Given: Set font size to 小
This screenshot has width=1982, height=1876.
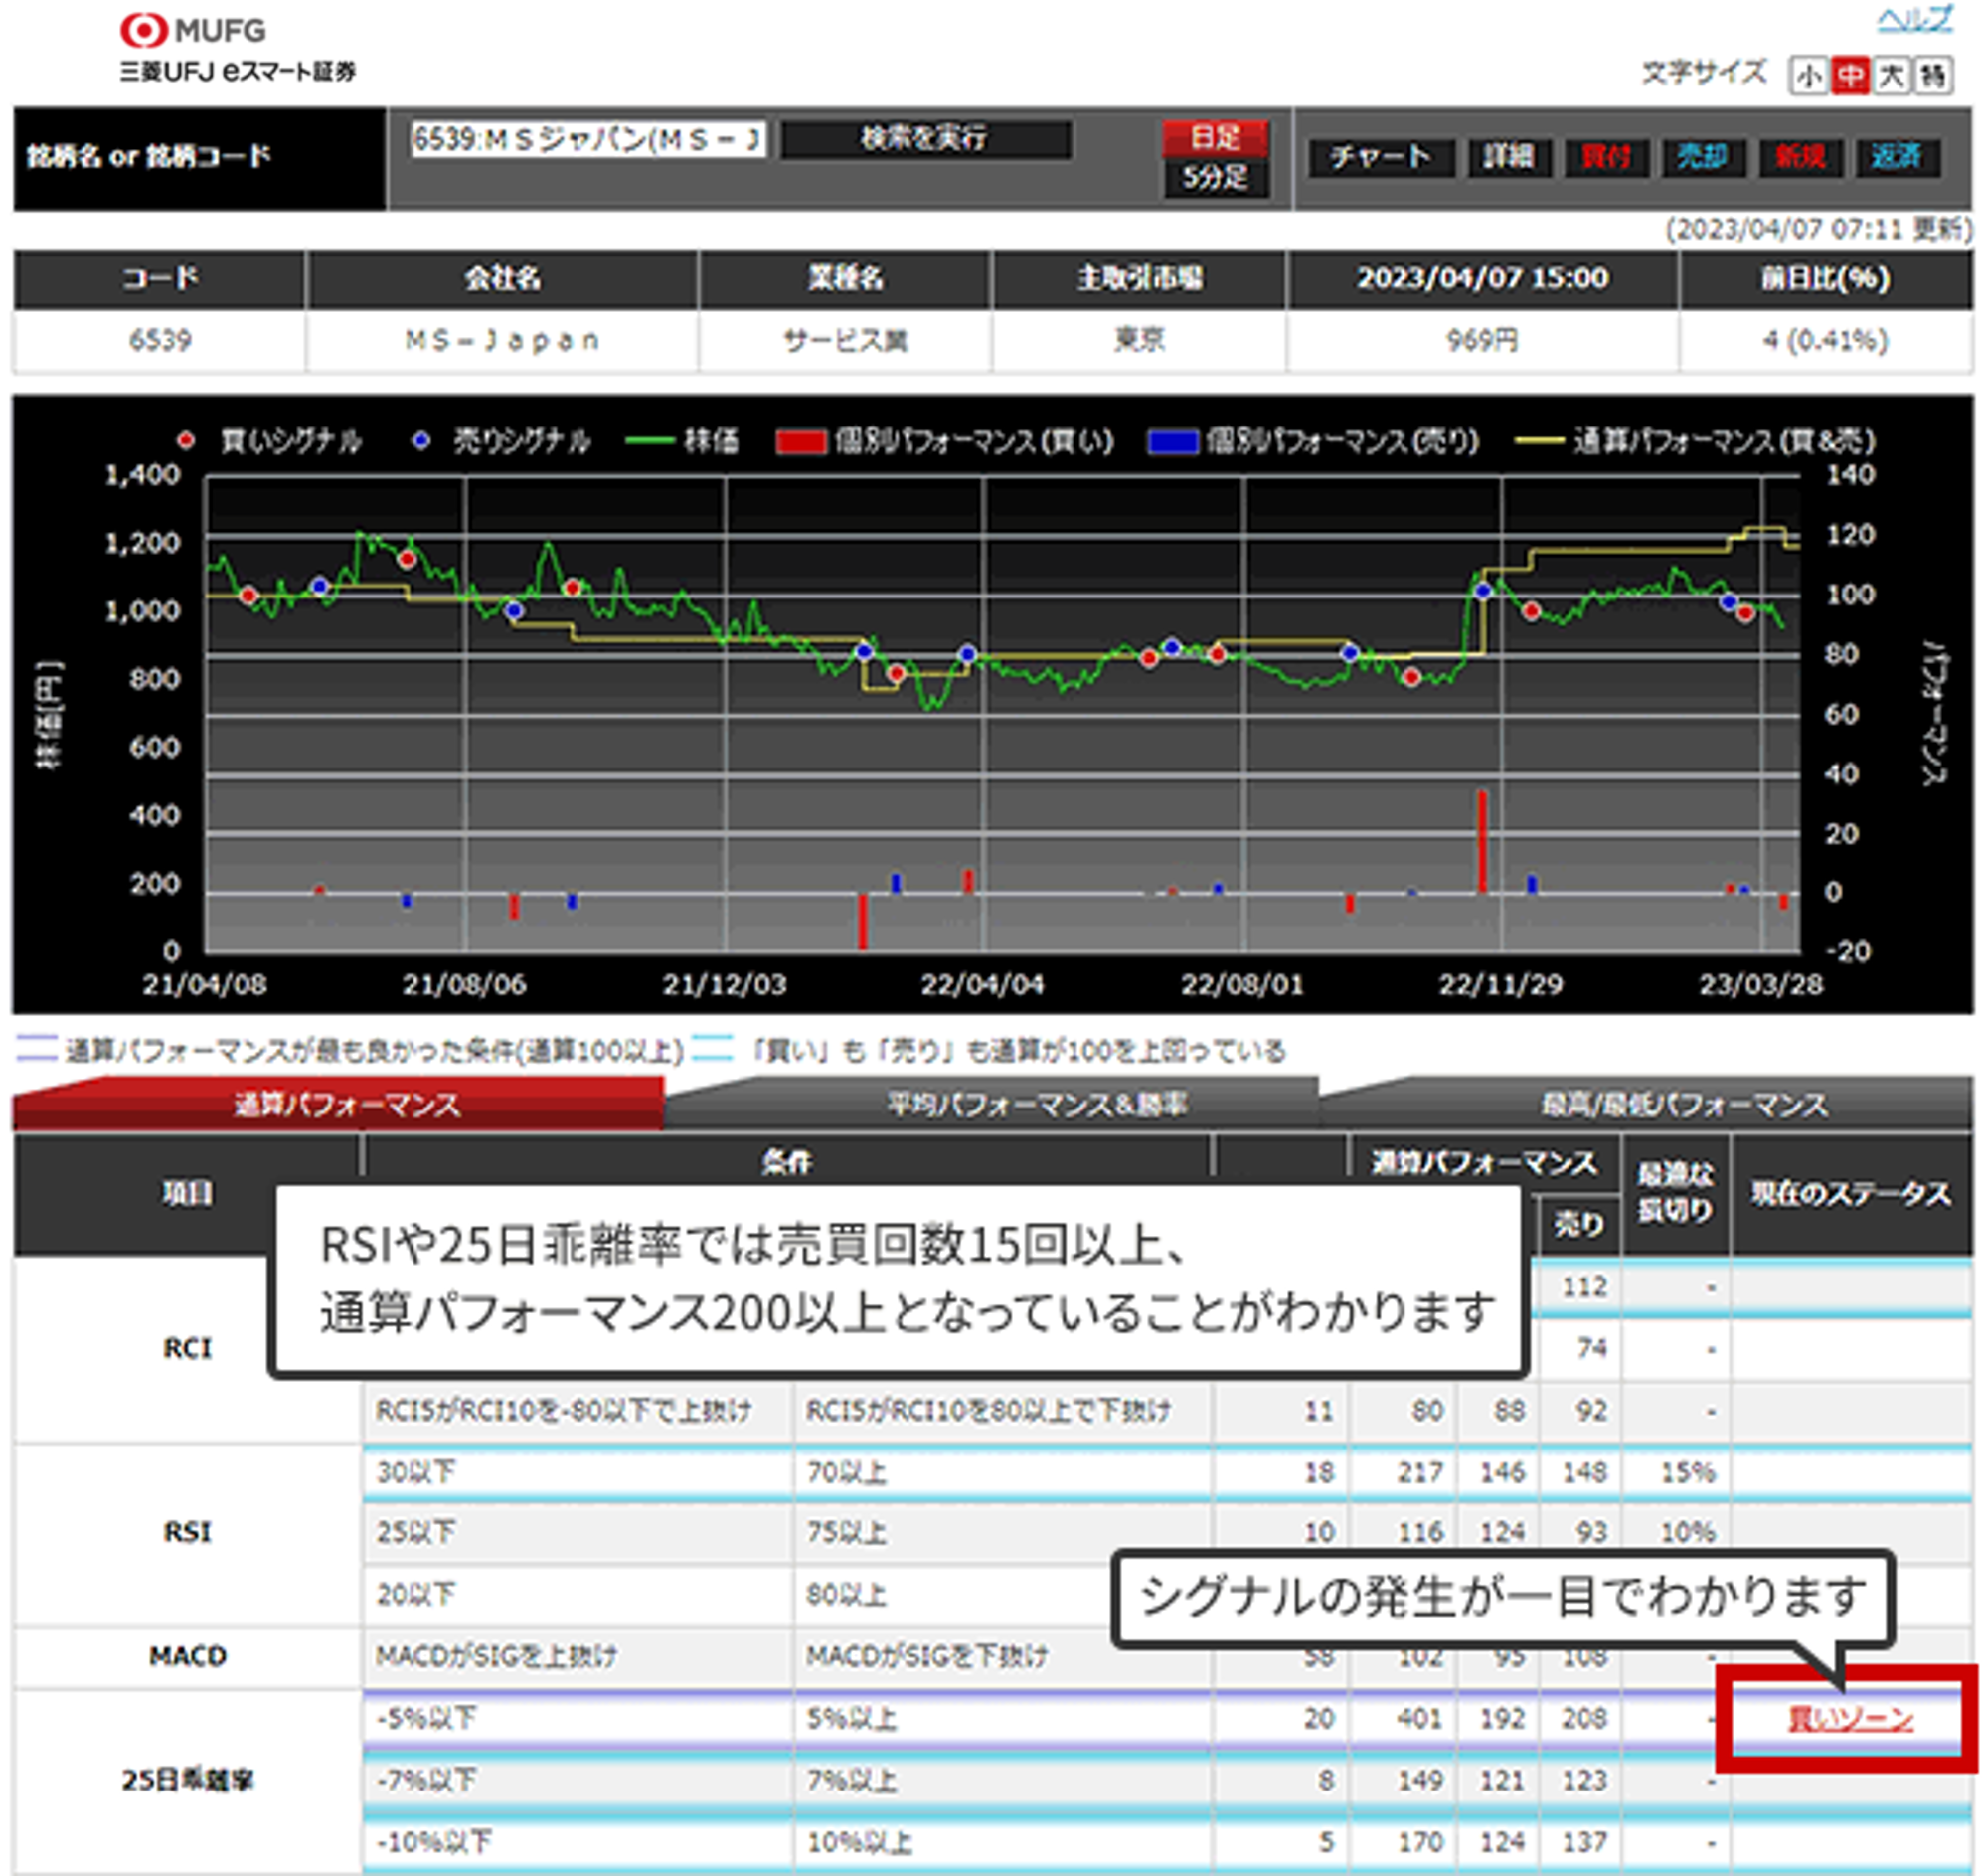Looking at the screenshot, I should [x=1808, y=76].
